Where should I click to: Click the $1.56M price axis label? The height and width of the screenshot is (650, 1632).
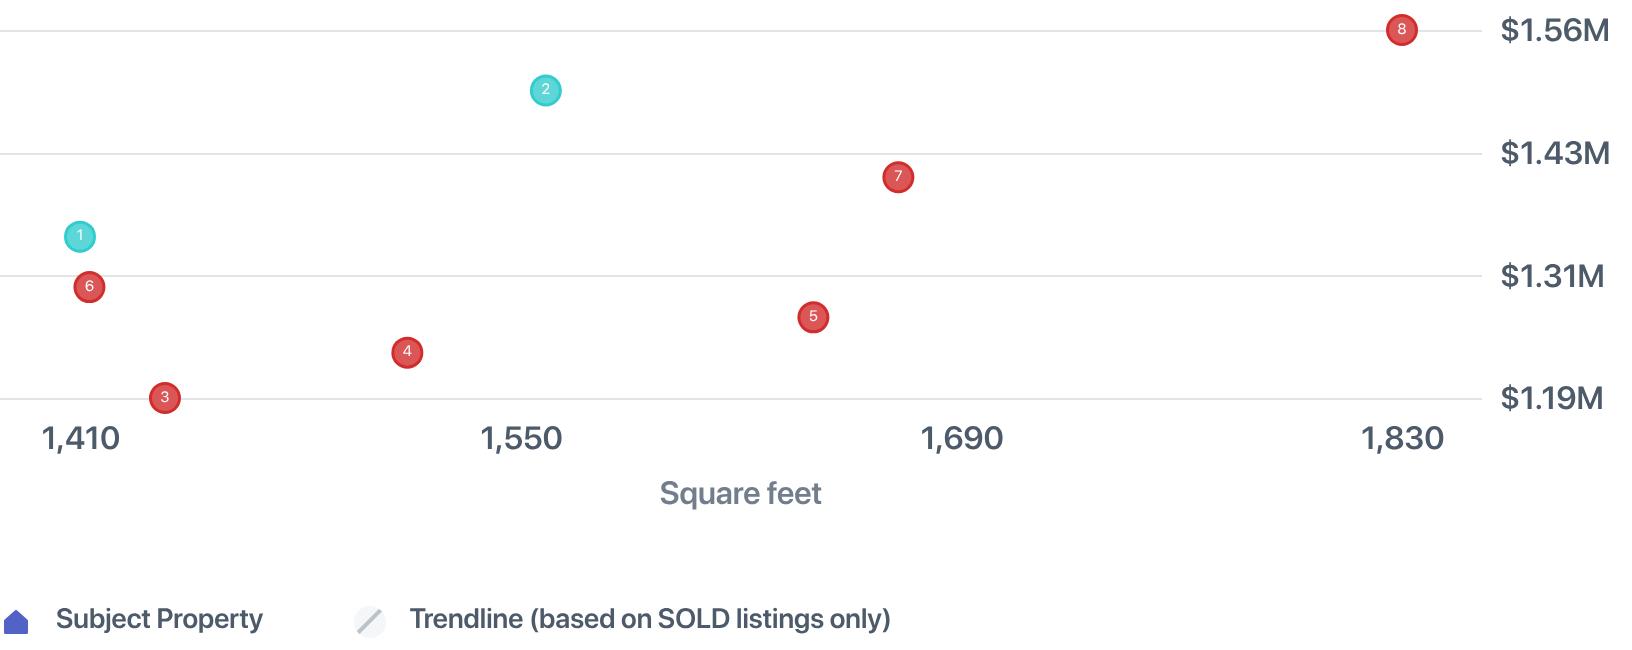(x=1554, y=30)
